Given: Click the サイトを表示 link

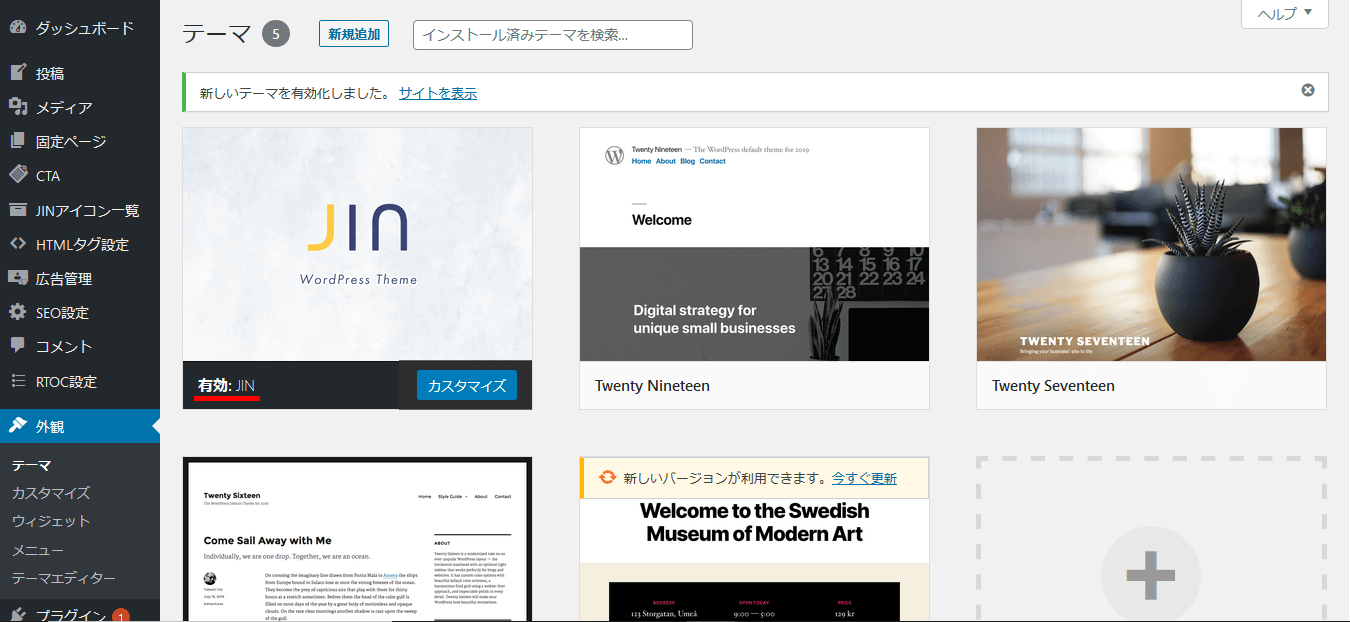Looking at the screenshot, I should pyautogui.click(x=438, y=93).
